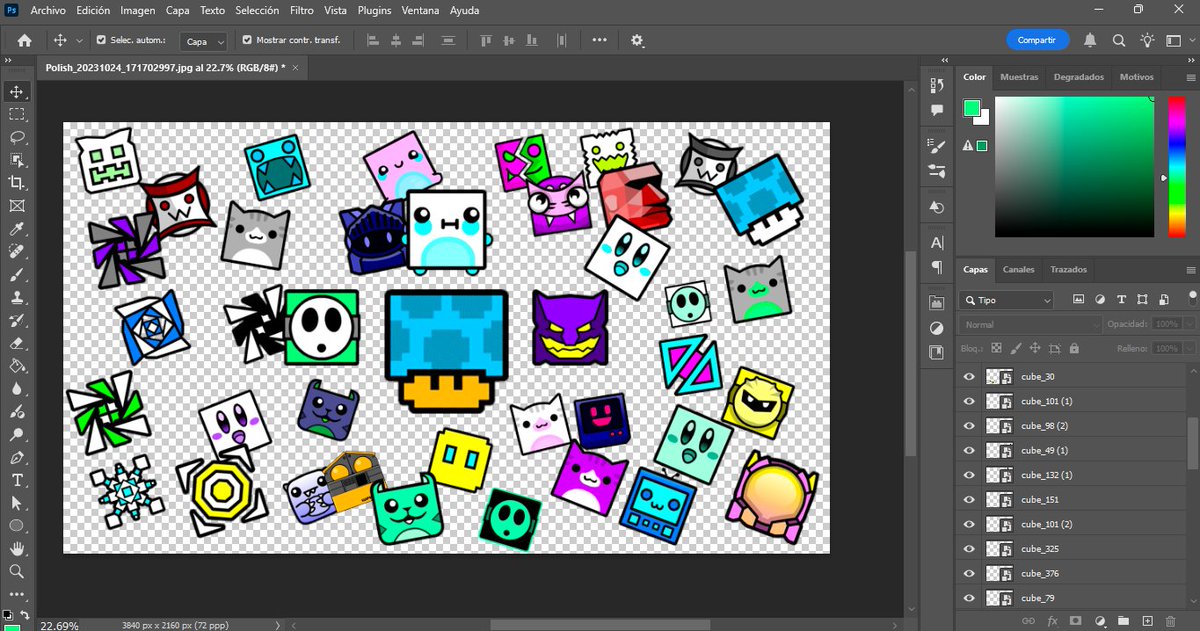
Task: Hide the cube_30 layer
Action: pos(968,376)
